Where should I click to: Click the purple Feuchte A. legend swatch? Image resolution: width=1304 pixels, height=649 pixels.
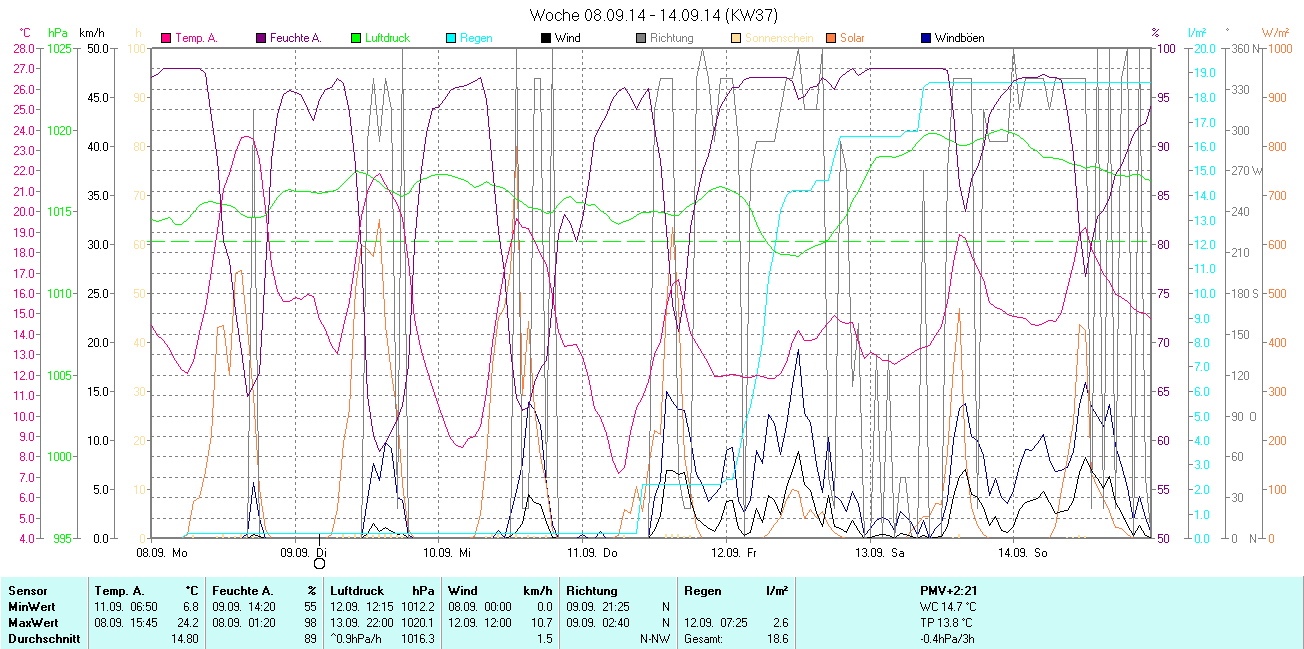(261, 38)
